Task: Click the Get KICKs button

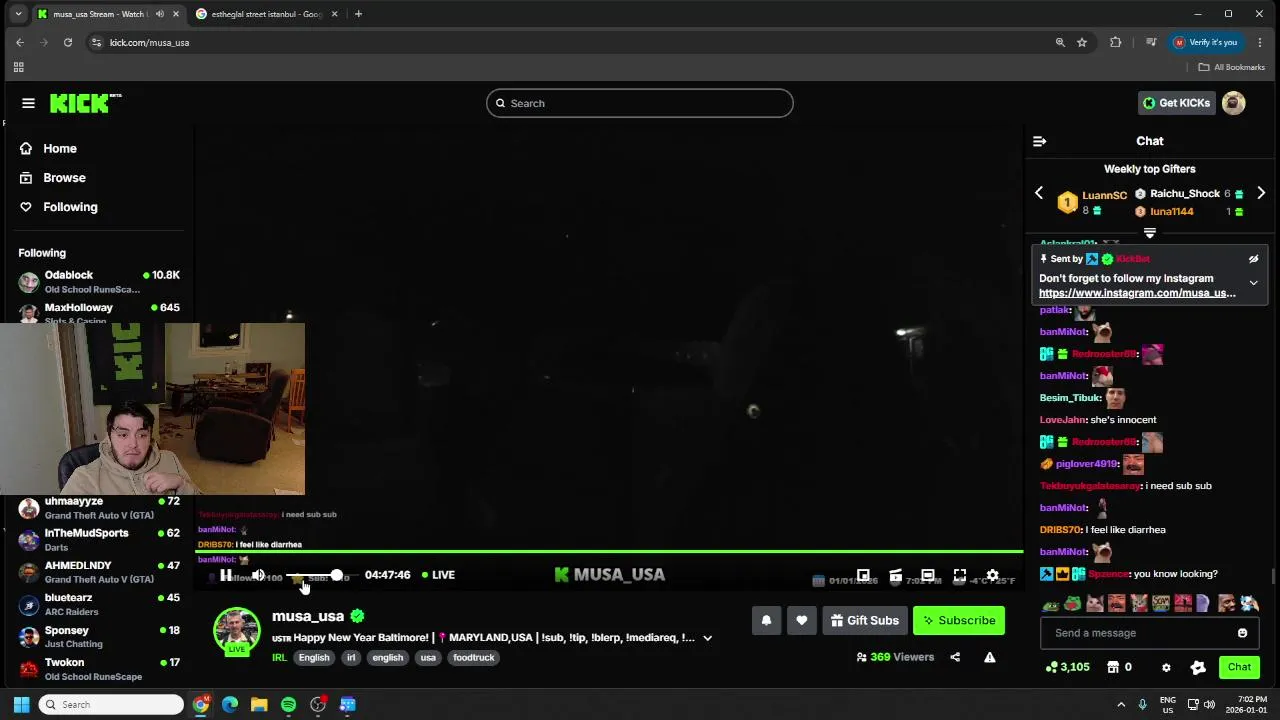Action: tap(1177, 103)
